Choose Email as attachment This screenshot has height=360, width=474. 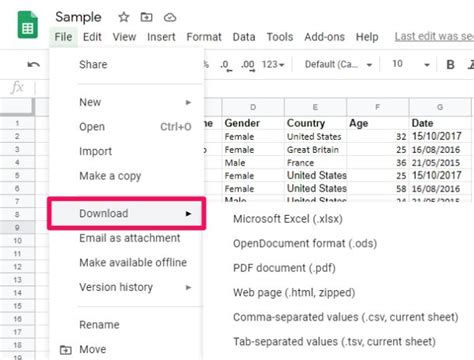pos(126,238)
